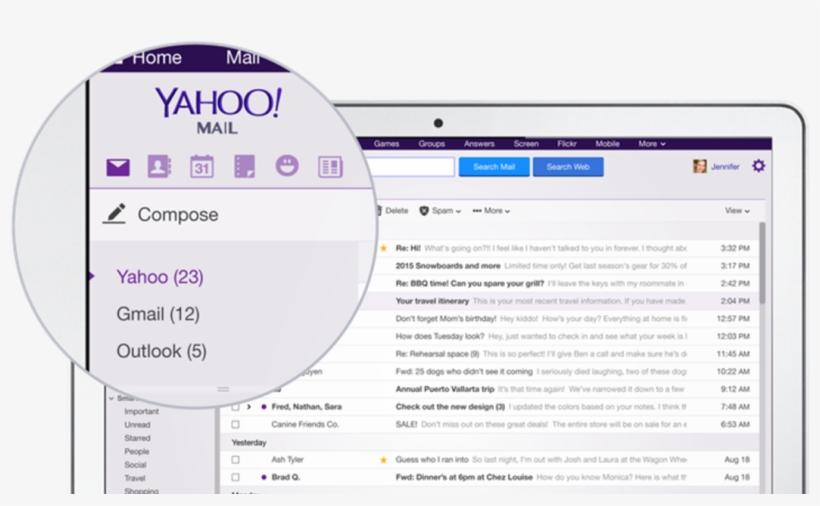Open the News feed icon

point(331,167)
